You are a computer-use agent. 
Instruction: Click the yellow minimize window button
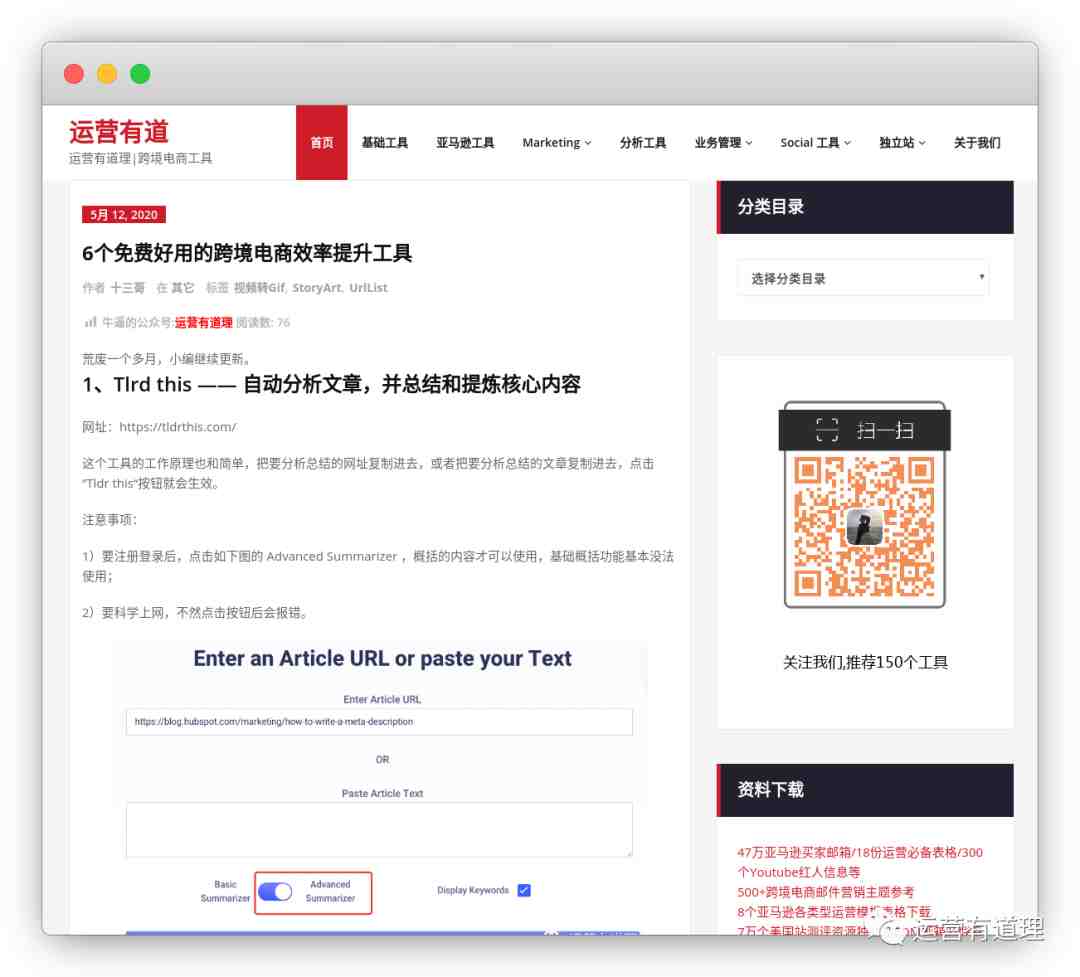point(107,74)
